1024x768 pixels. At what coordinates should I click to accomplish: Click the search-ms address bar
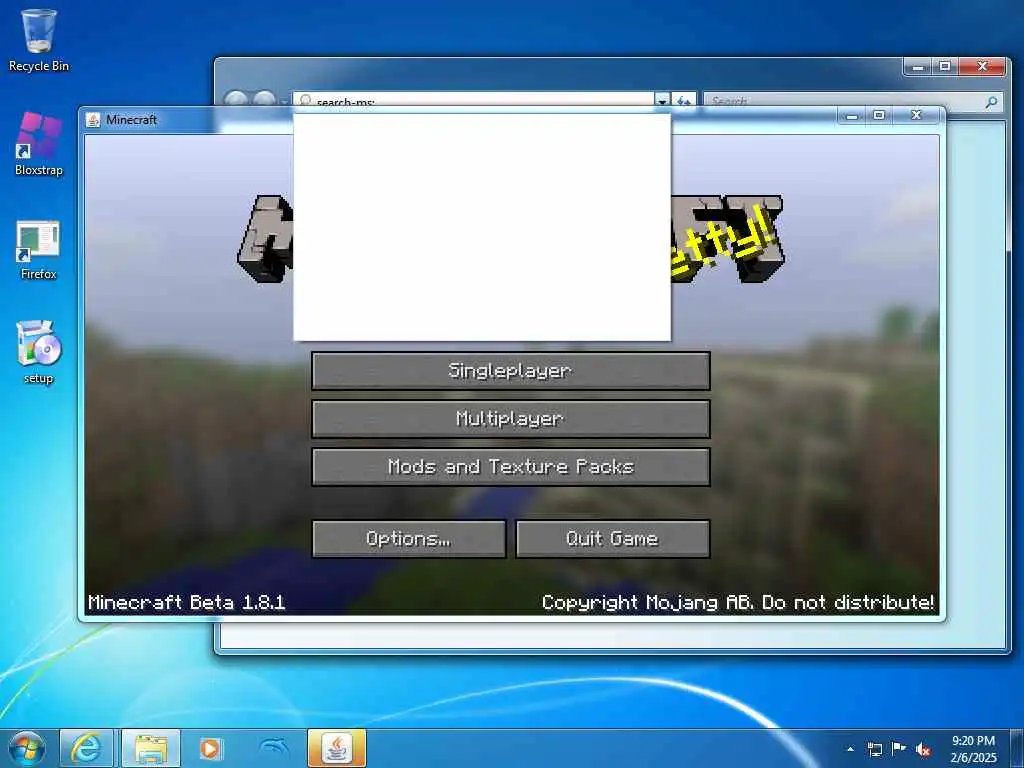point(473,101)
